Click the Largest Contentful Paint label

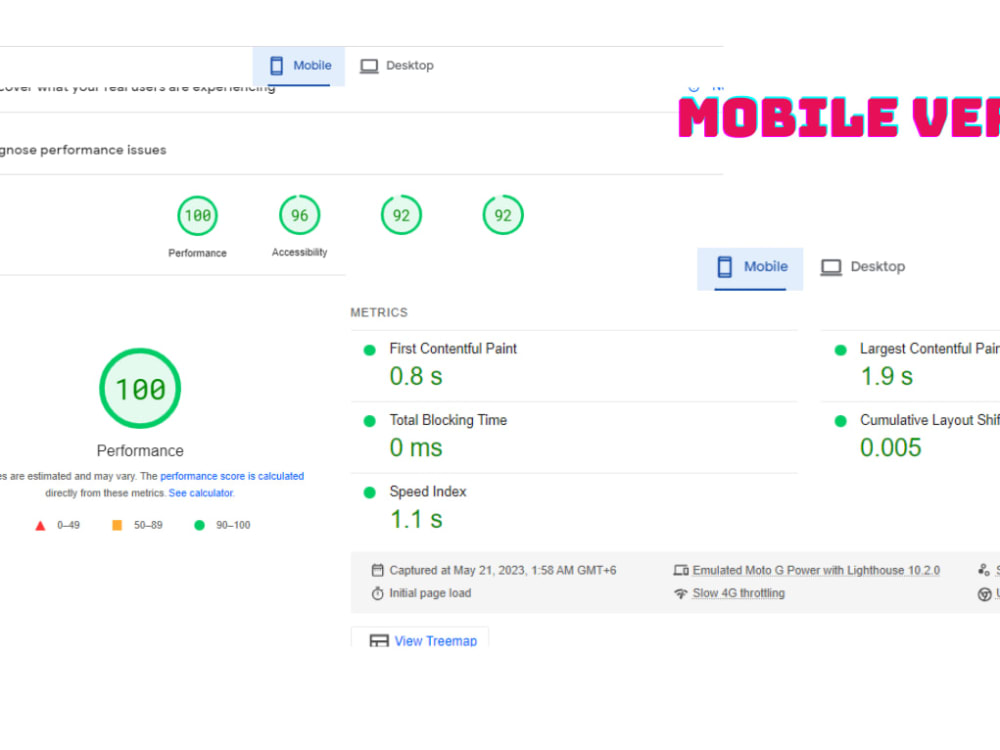[x=929, y=349]
